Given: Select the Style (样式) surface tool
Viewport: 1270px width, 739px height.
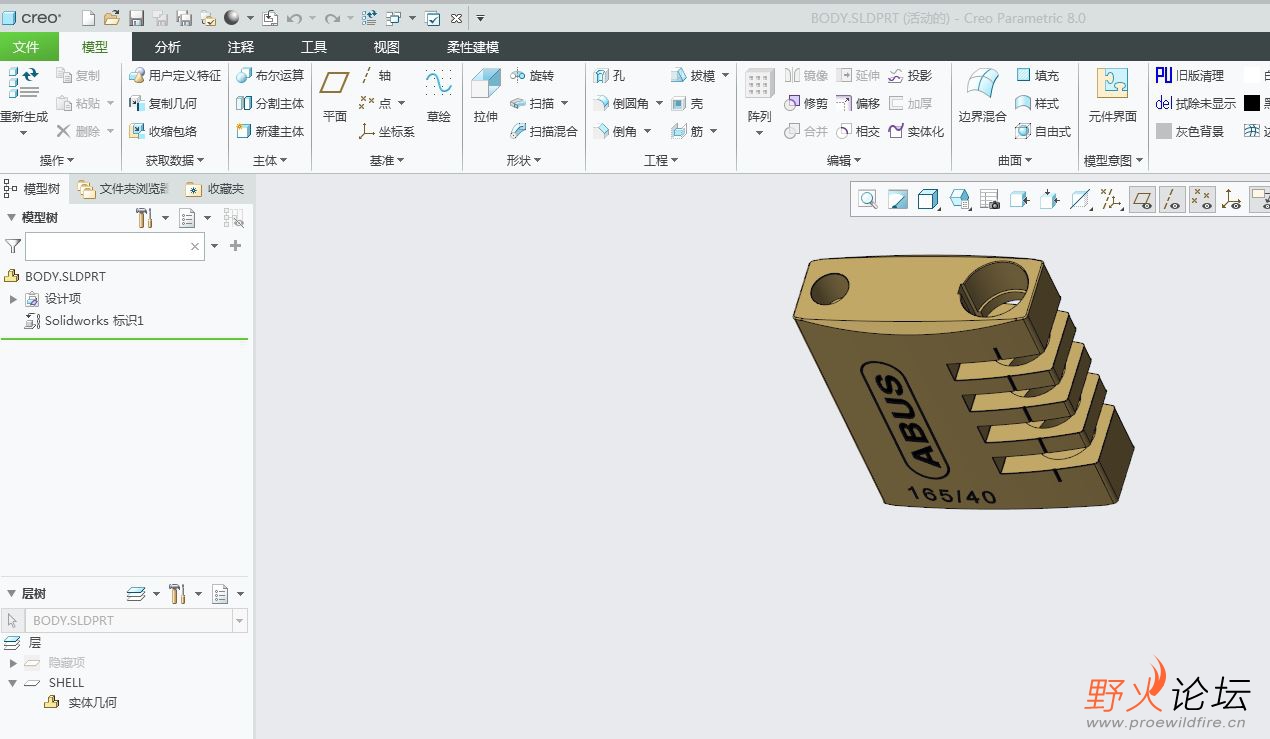Looking at the screenshot, I should [x=1037, y=104].
